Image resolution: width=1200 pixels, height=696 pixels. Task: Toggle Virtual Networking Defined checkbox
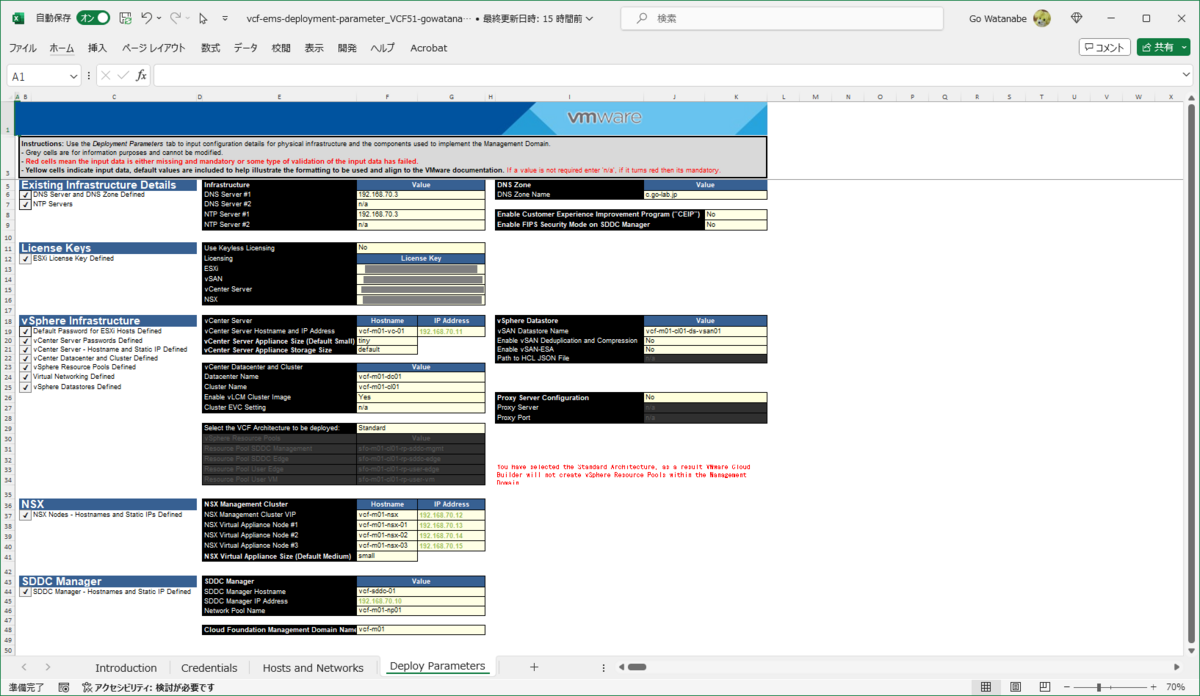[x=25, y=377]
